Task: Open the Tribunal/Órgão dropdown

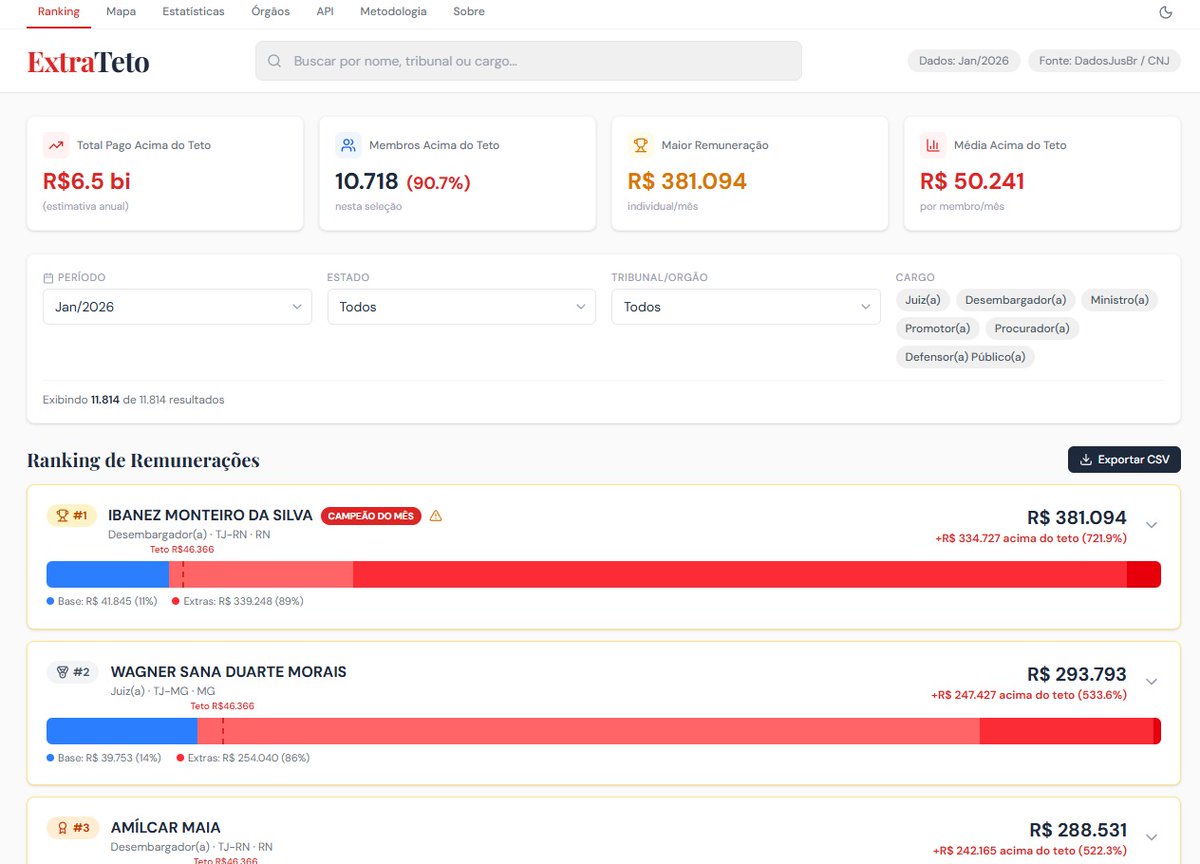Action: (x=746, y=307)
